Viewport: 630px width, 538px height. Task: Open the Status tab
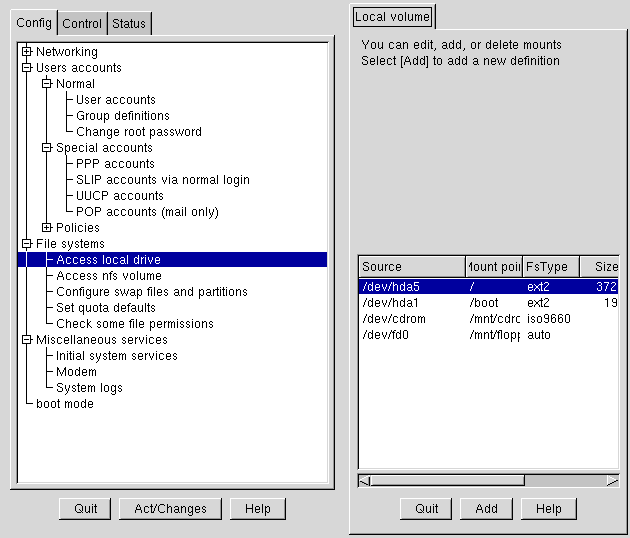(x=128, y=24)
